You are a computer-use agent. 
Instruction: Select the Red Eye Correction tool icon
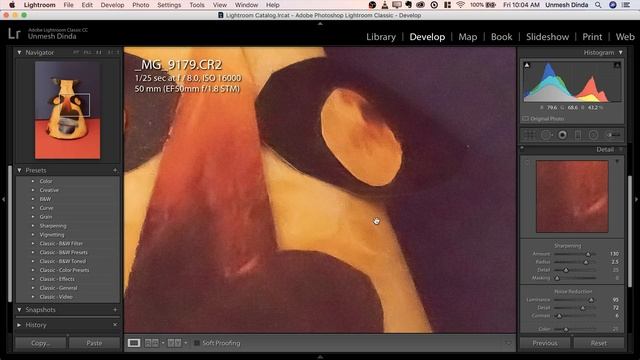pyautogui.click(x=562, y=135)
